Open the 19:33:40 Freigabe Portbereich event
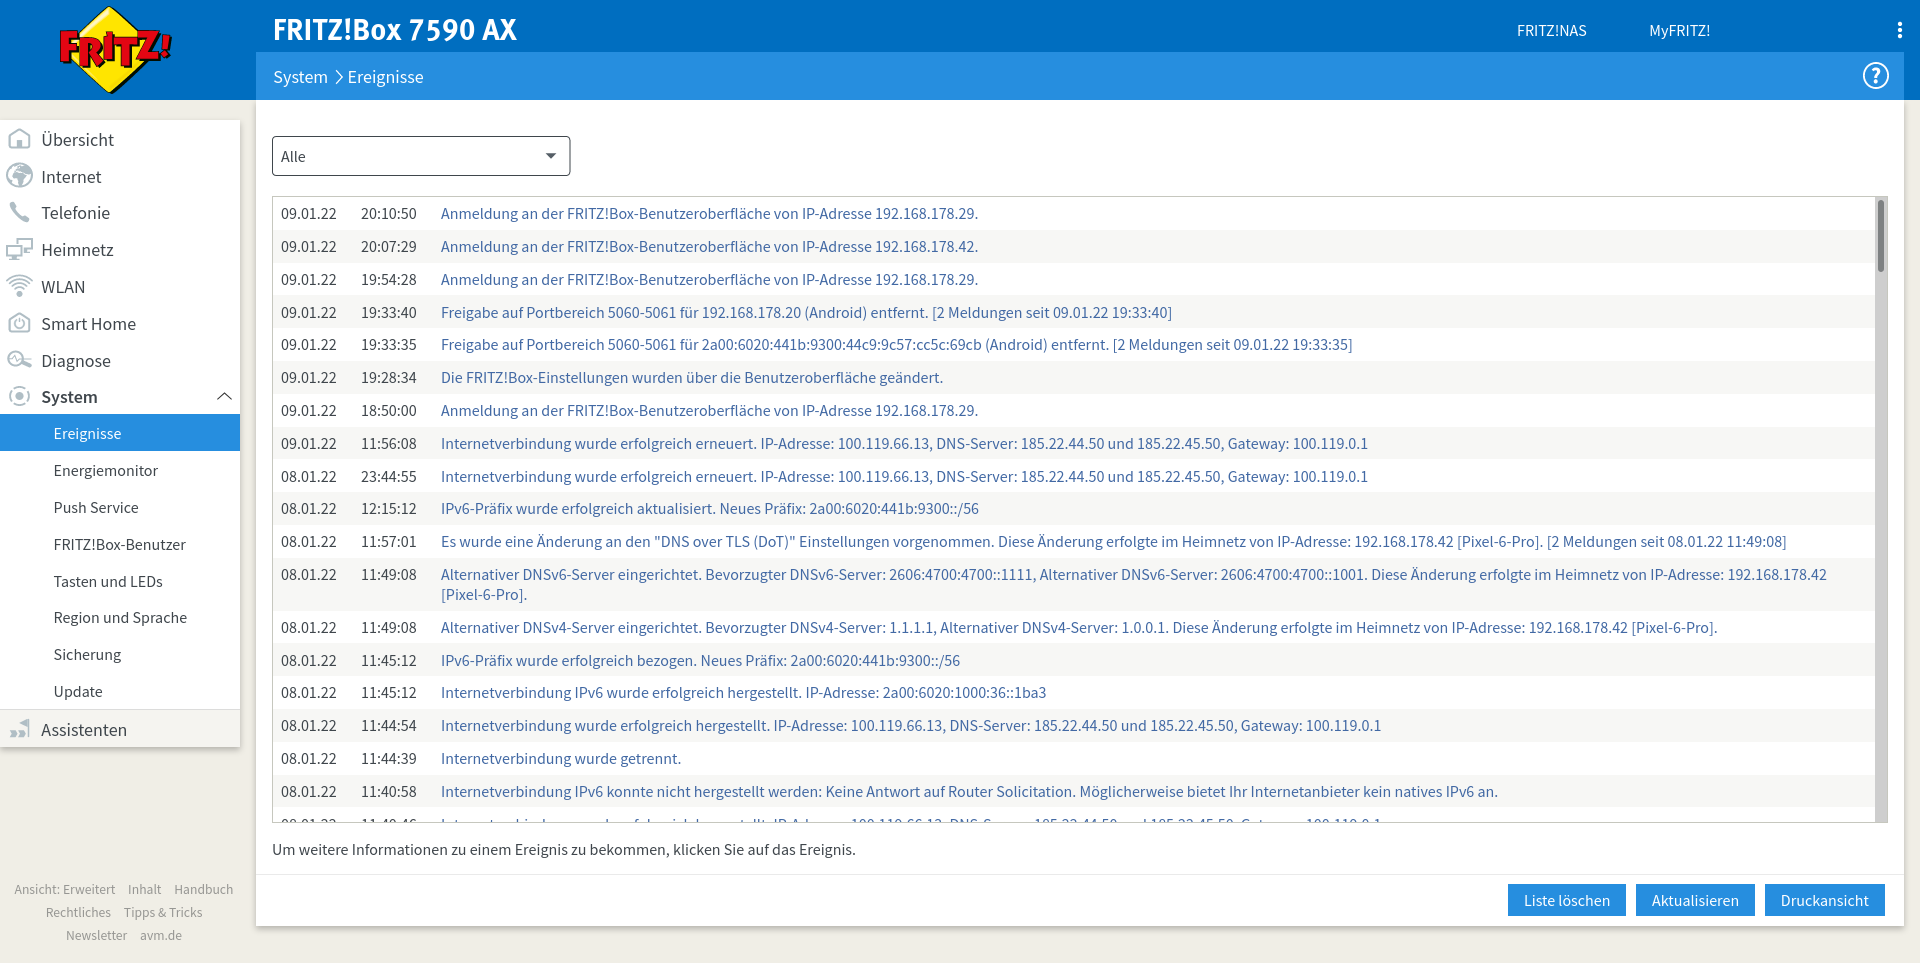This screenshot has height=963, width=1920. (806, 312)
